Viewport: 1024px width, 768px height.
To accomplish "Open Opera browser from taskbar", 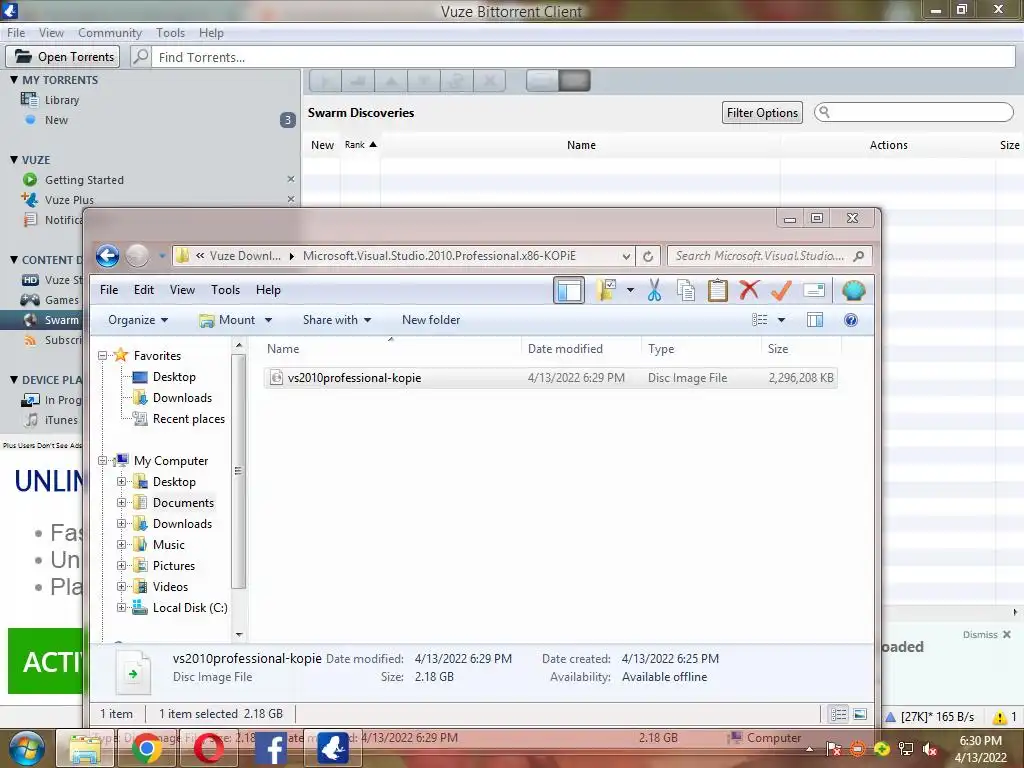I will coord(209,748).
